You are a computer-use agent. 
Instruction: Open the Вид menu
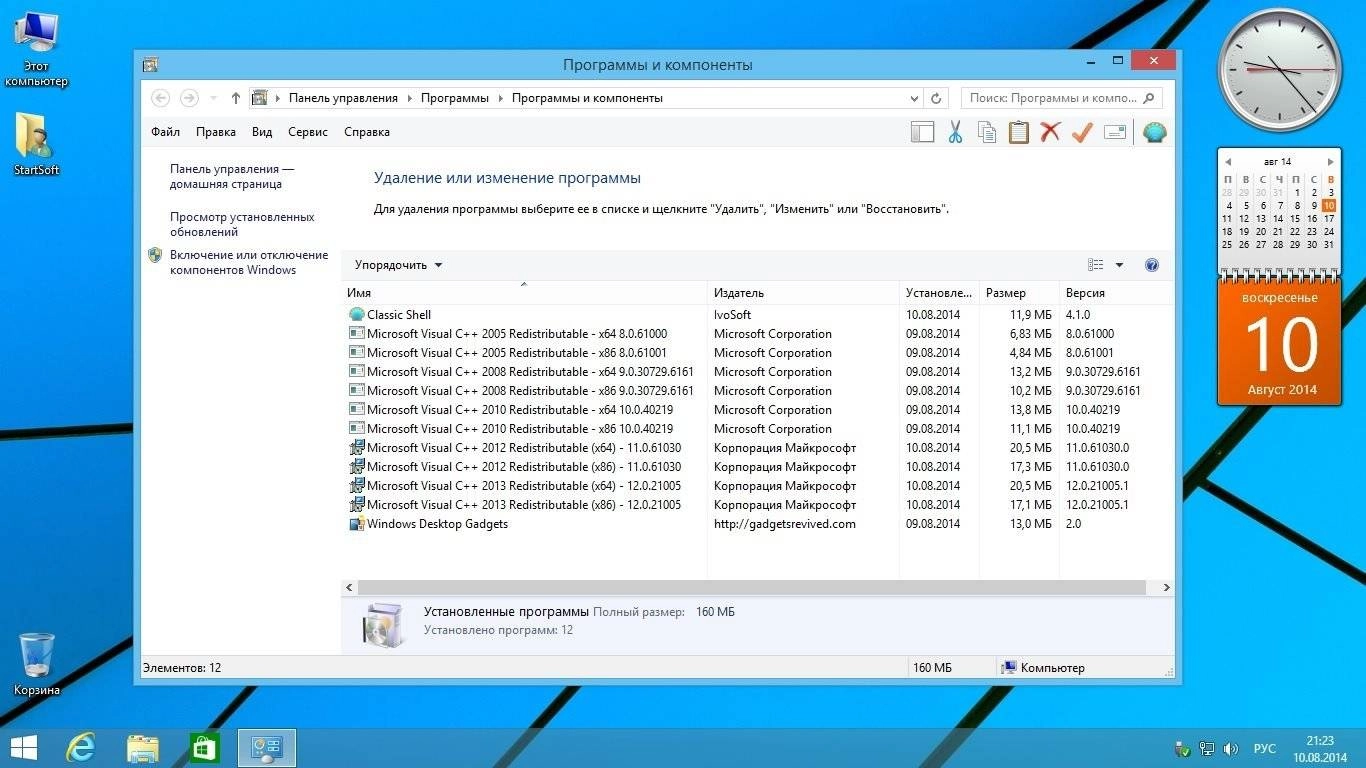click(262, 132)
